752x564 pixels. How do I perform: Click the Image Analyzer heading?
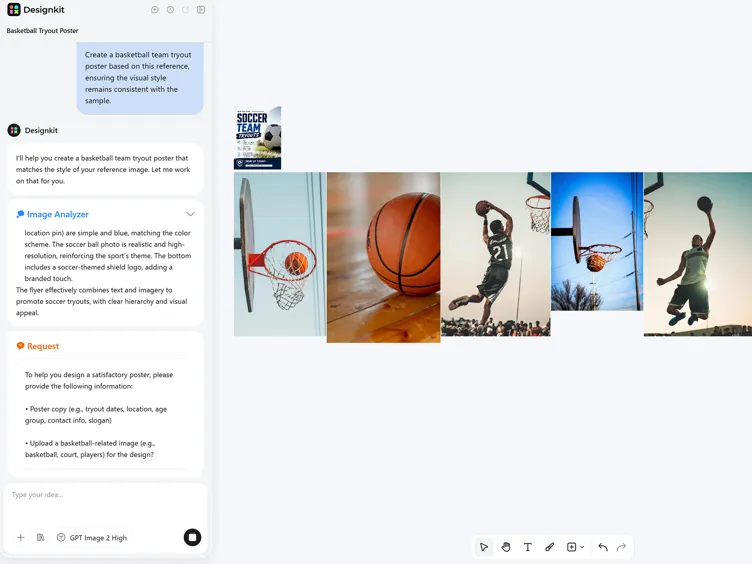pyautogui.click(x=58, y=214)
